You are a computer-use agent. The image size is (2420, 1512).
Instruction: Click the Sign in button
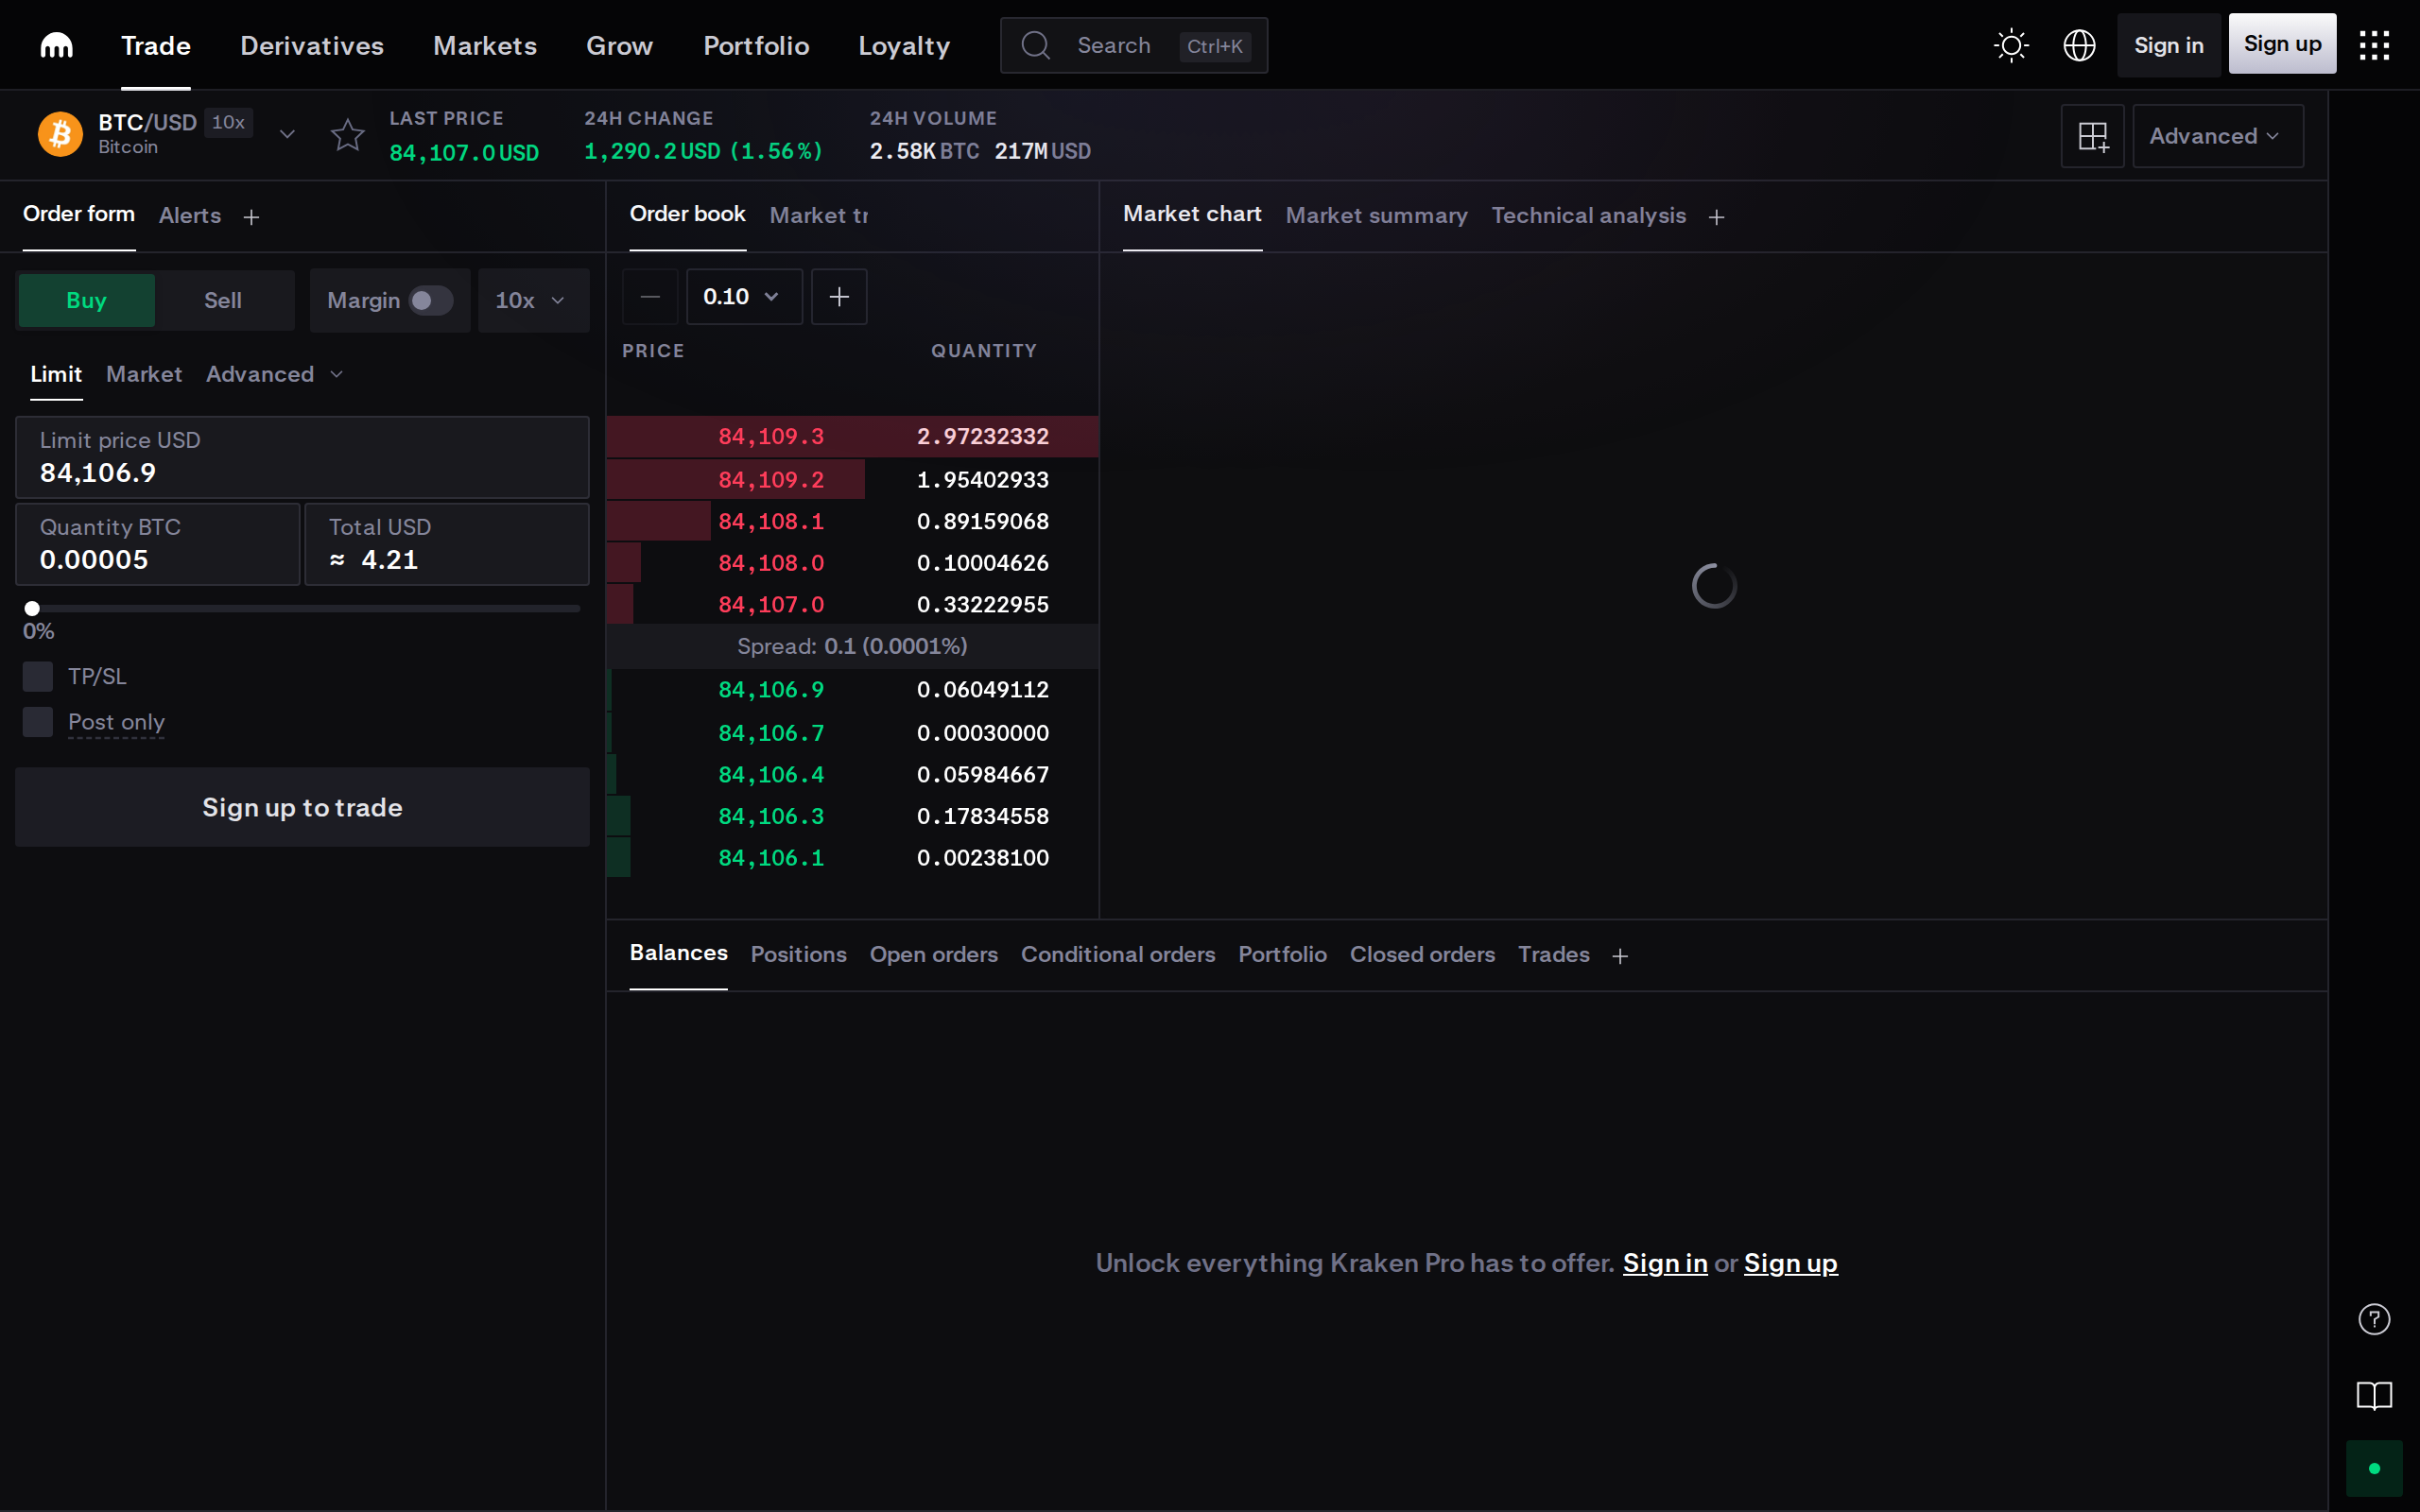coord(2168,45)
